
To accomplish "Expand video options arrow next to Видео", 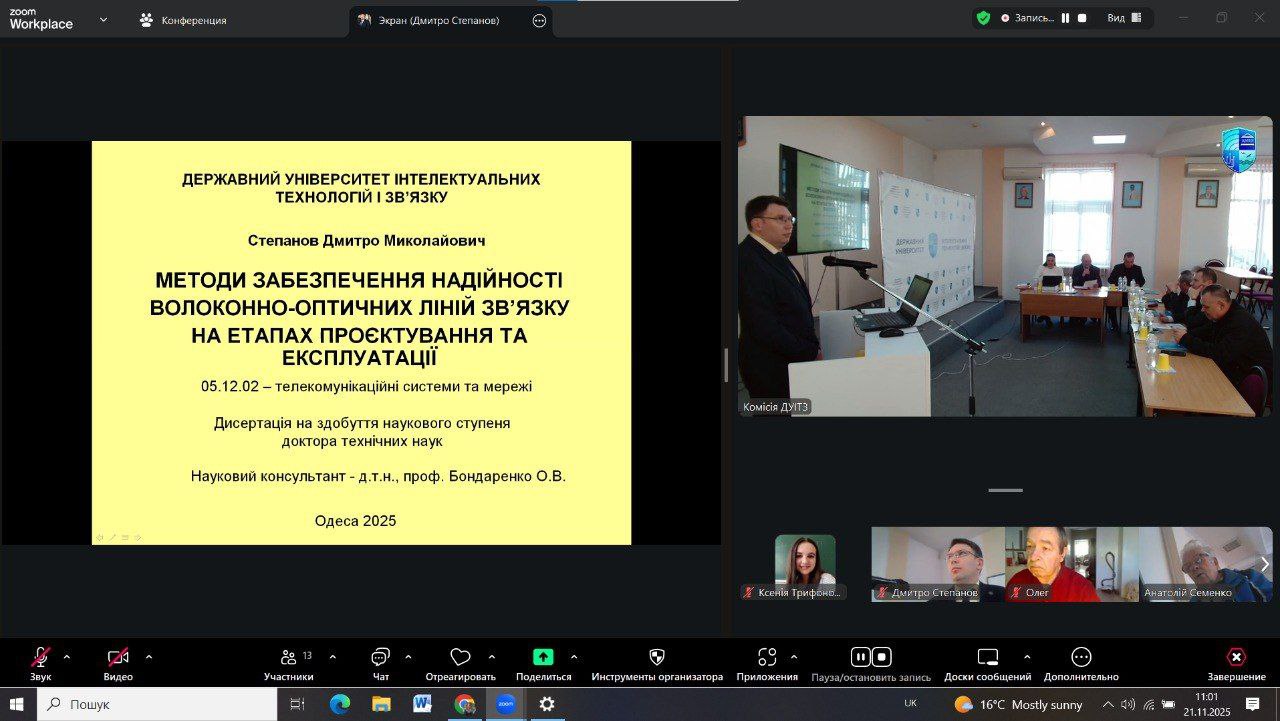I will (x=149, y=657).
